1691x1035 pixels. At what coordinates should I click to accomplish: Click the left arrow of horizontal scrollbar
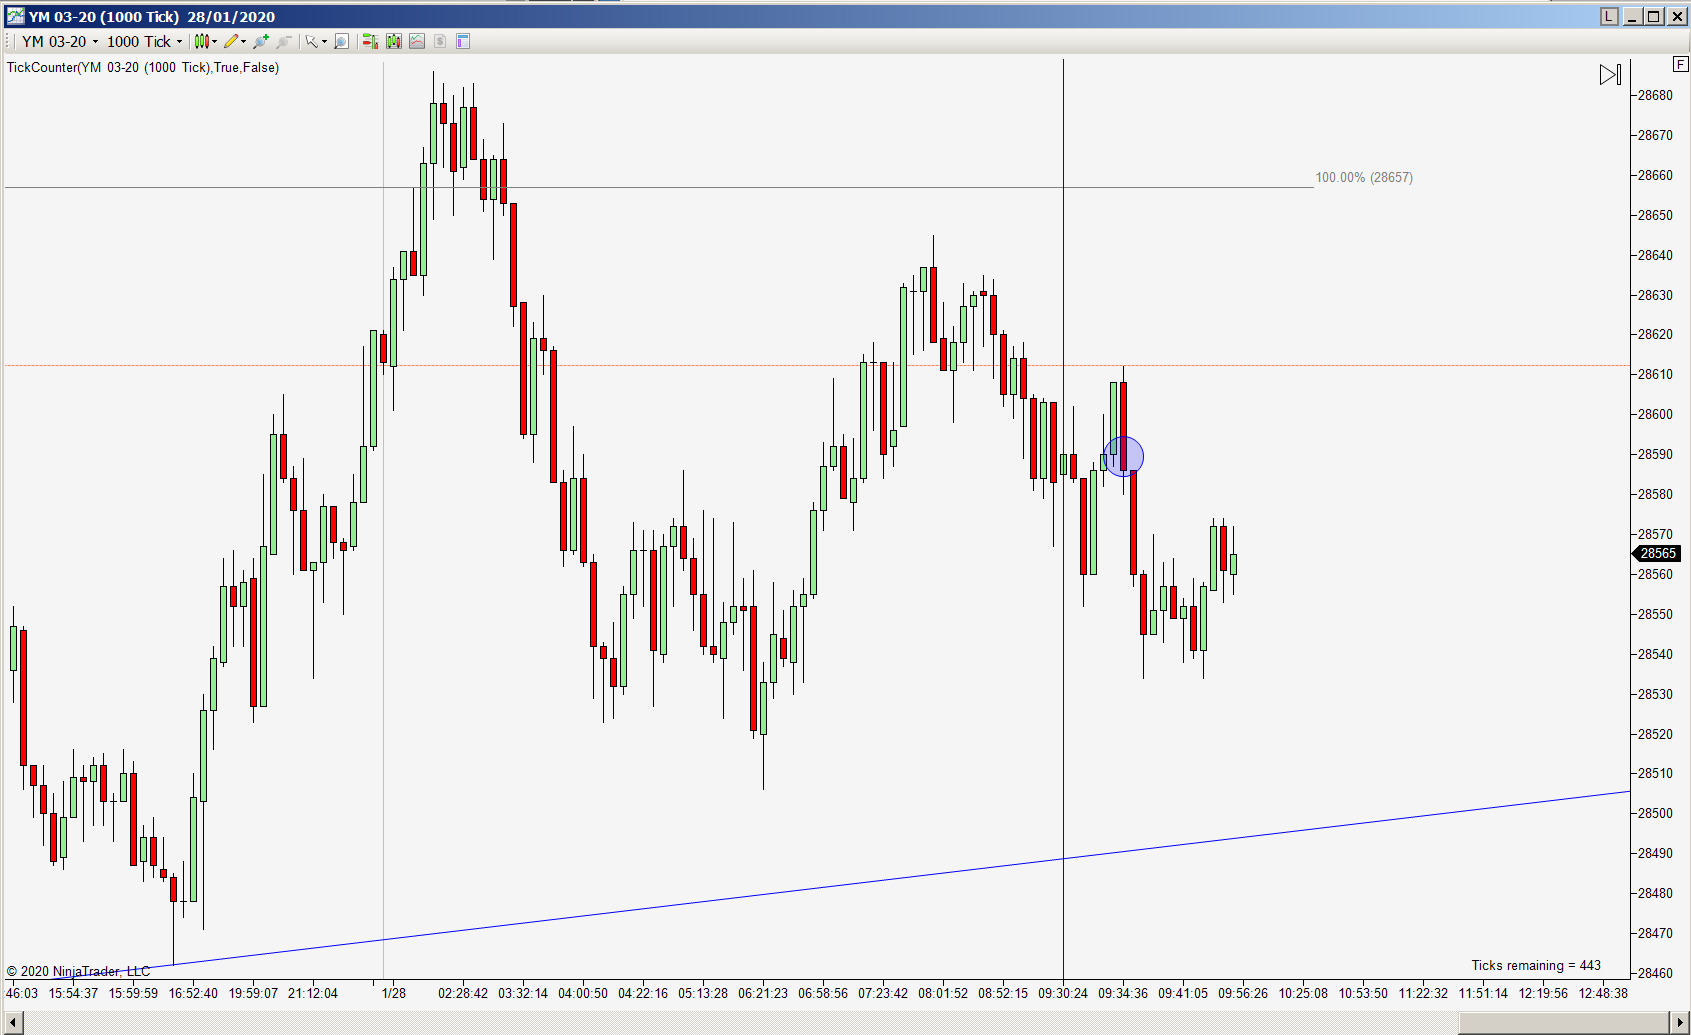13,1022
